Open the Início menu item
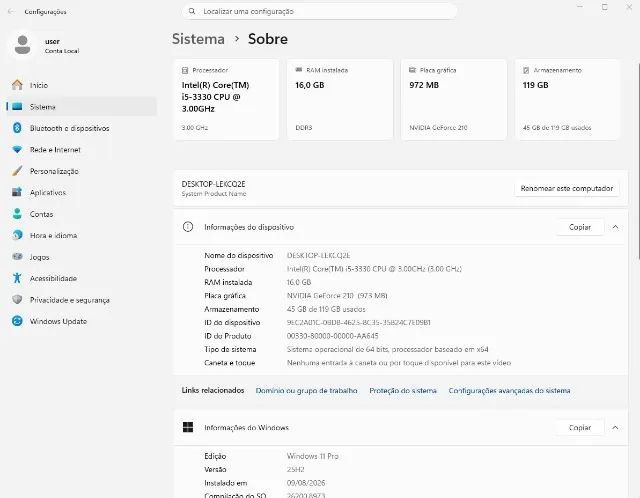Image resolution: width=640 pixels, height=498 pixels. (82, 85)
